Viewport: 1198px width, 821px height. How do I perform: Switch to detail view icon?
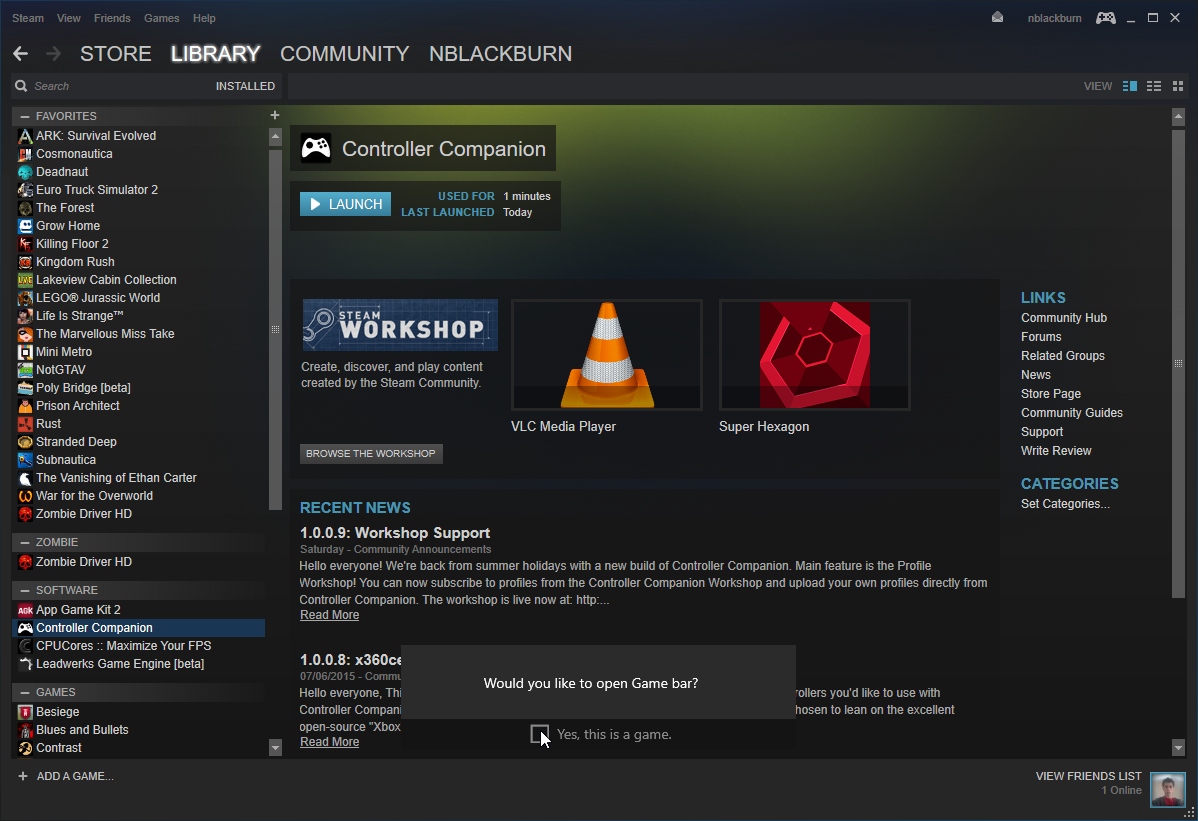click(x=1130, y=86)
